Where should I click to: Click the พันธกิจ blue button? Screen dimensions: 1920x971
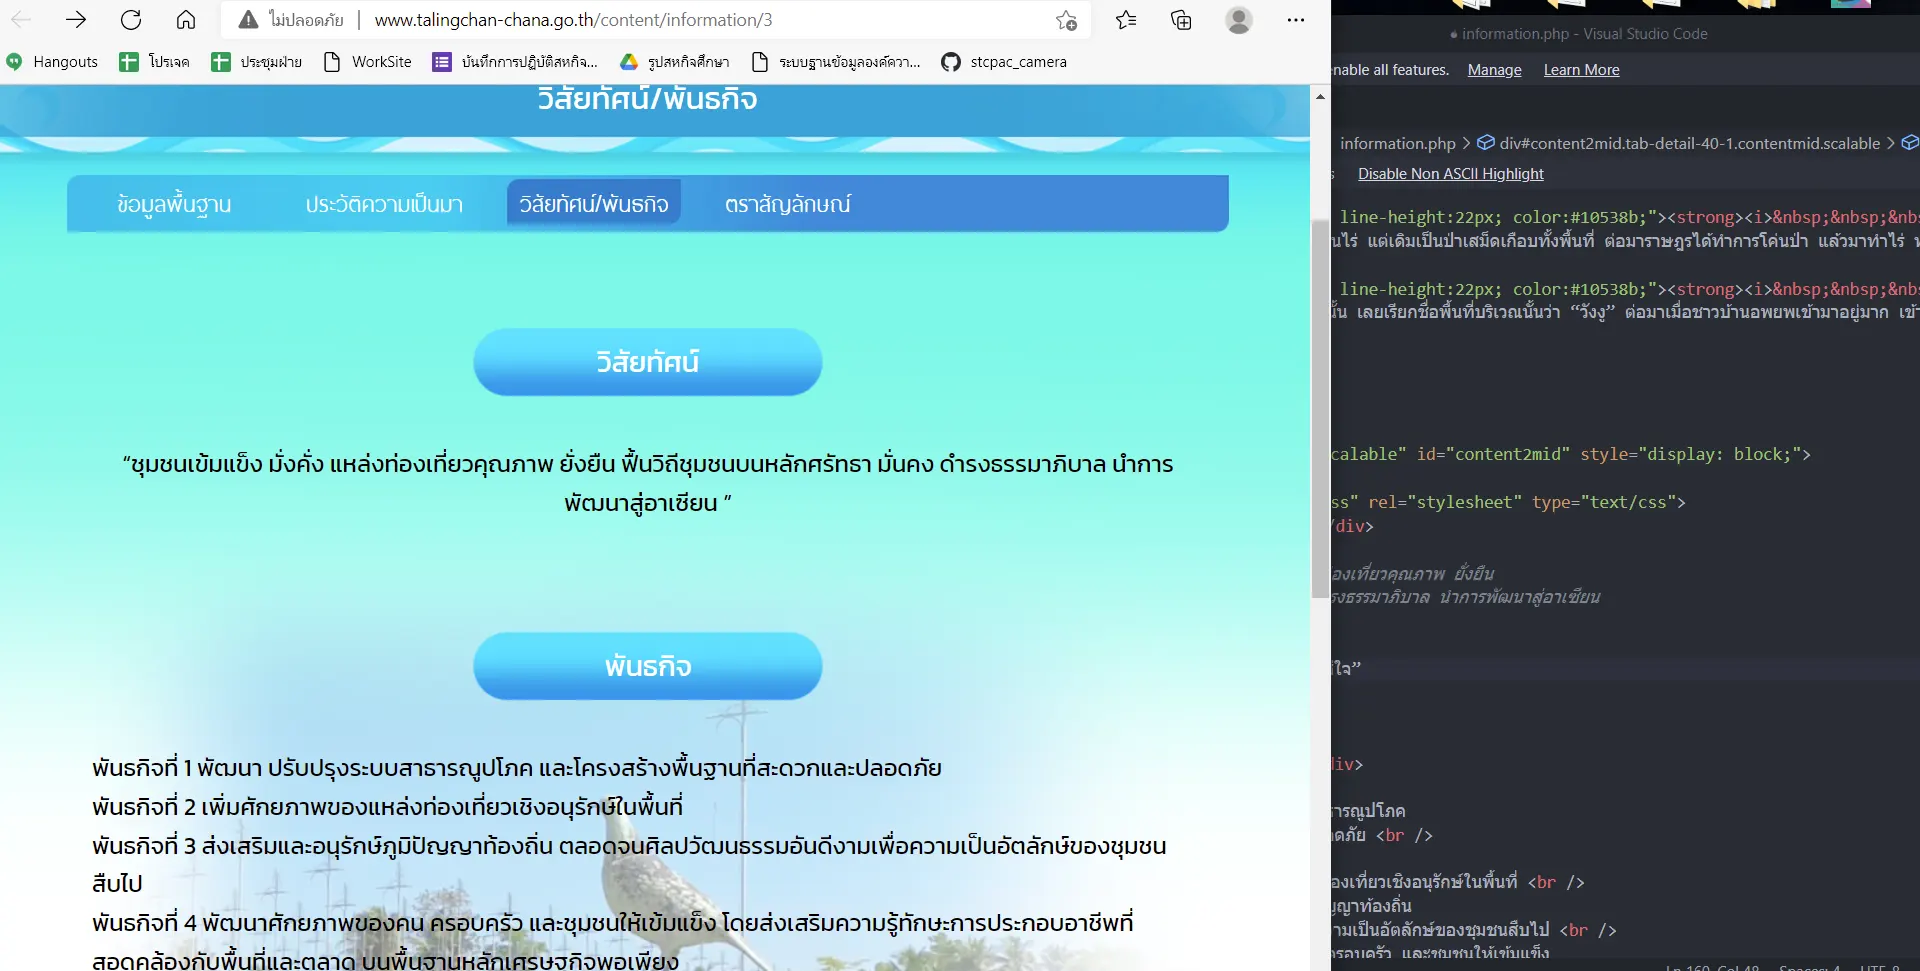tap(648, 666)
